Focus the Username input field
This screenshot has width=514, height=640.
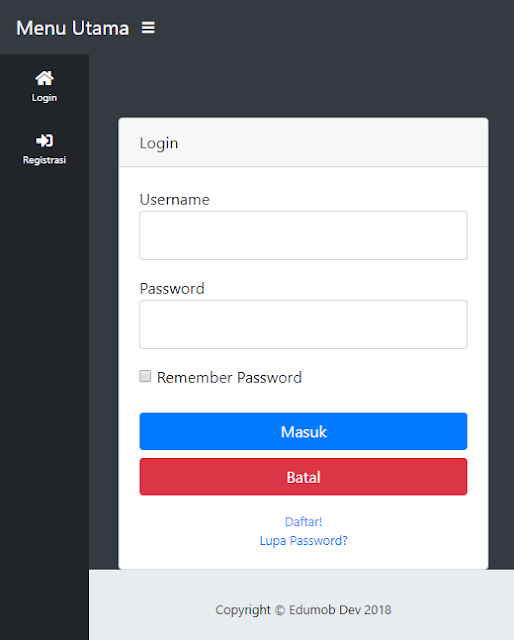pyautogui.click(x=303, y=236)
